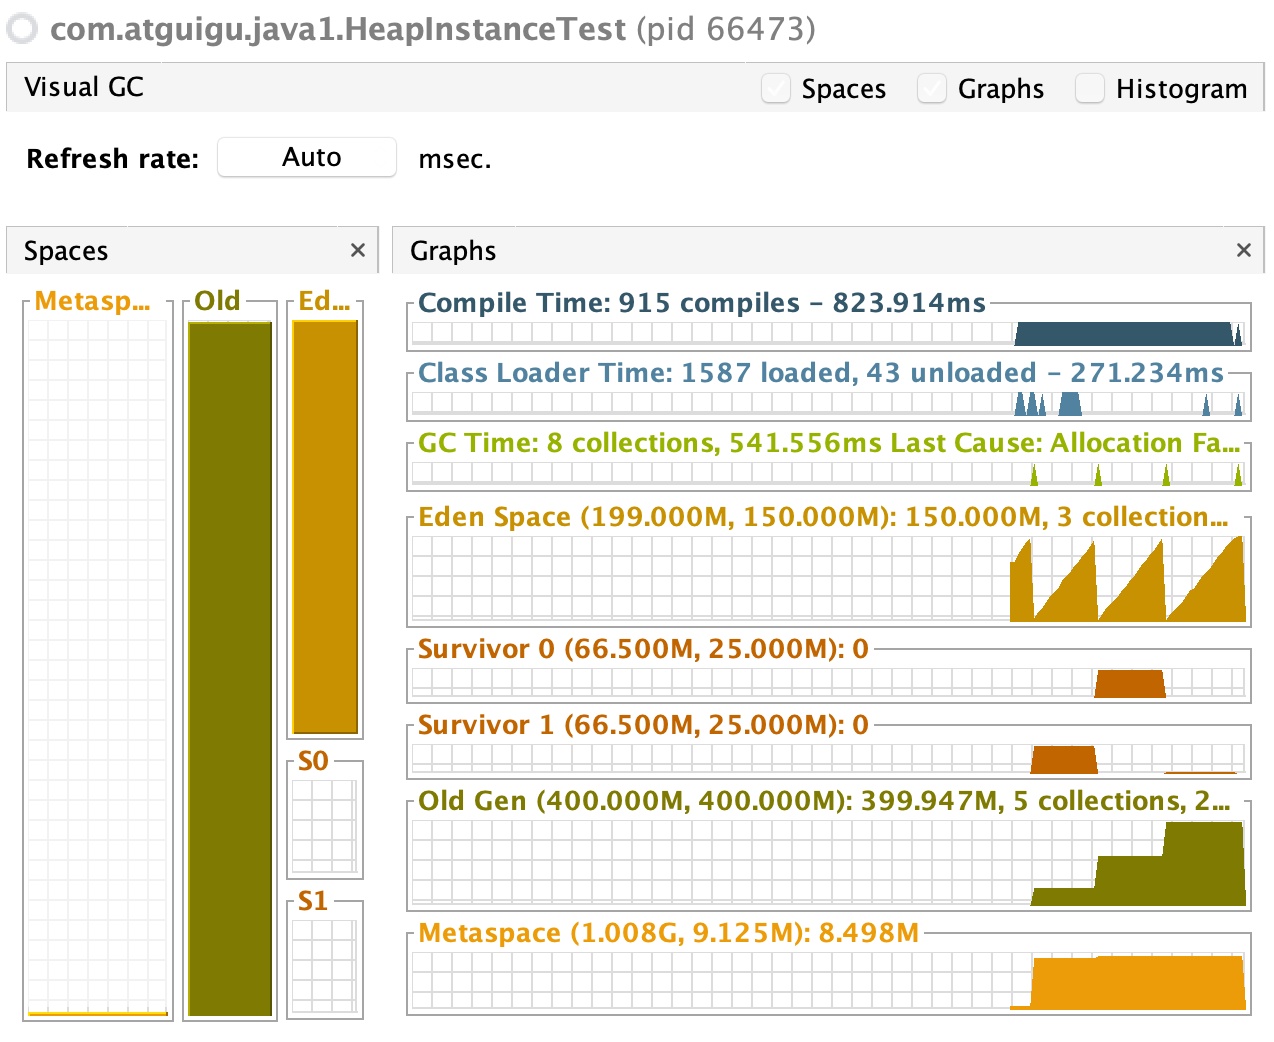Toggle the Spaces checkbox

tap(776, 89)
